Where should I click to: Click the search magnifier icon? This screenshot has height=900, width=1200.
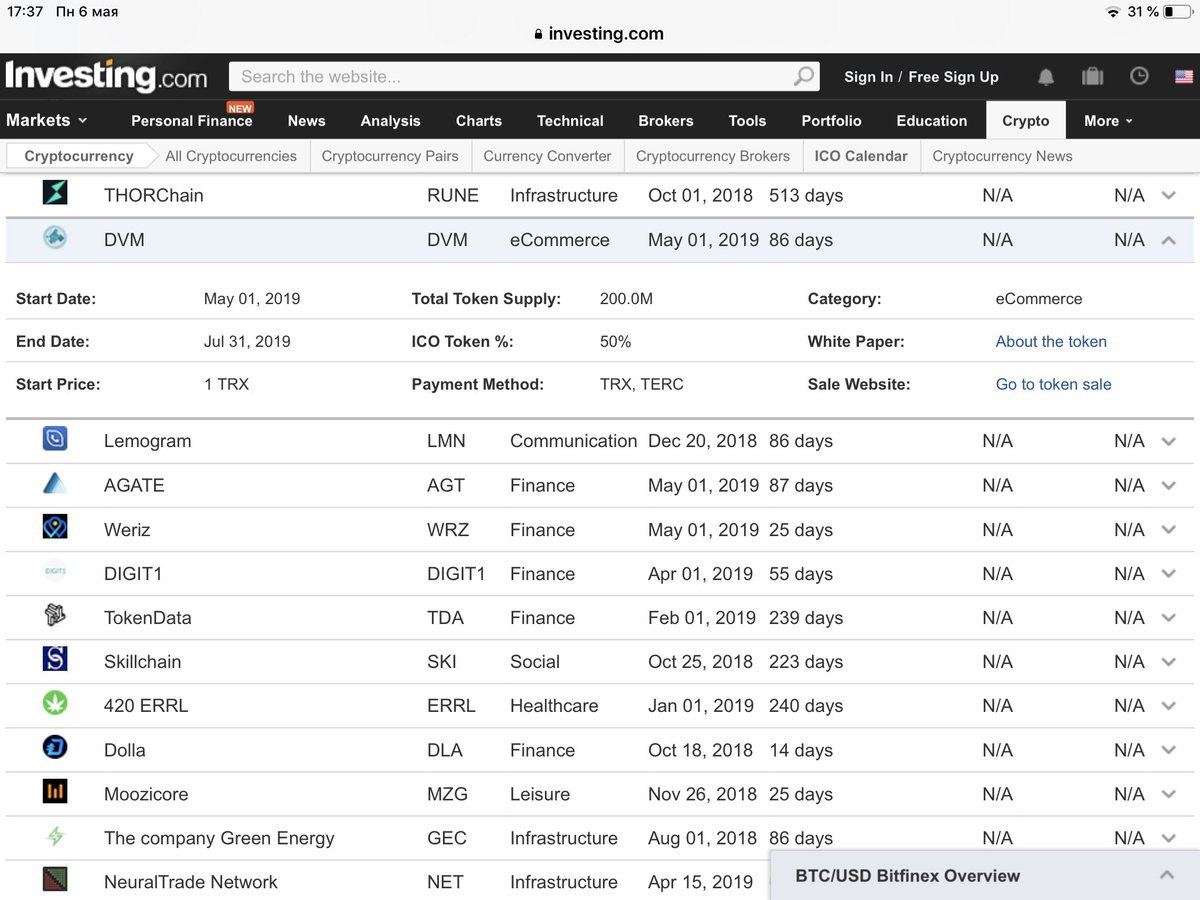pos(804,77)
